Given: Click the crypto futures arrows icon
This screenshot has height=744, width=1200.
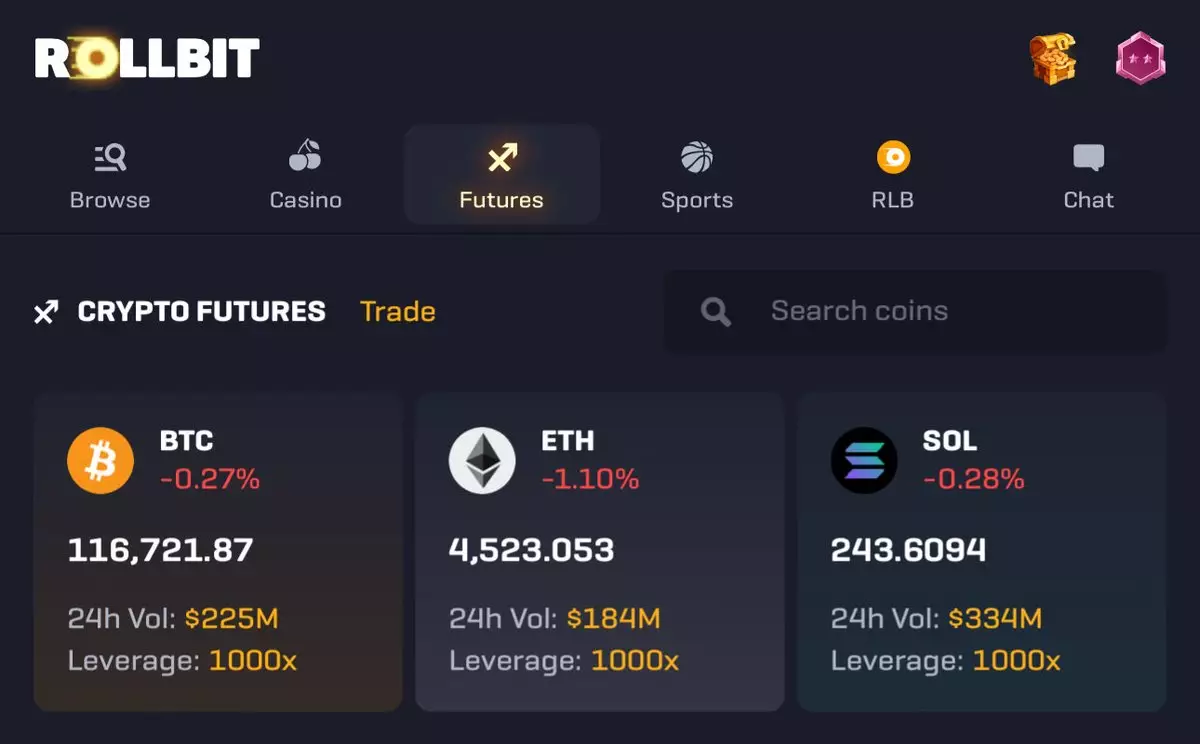Looking at the screenshot, I should coord(46,312).
